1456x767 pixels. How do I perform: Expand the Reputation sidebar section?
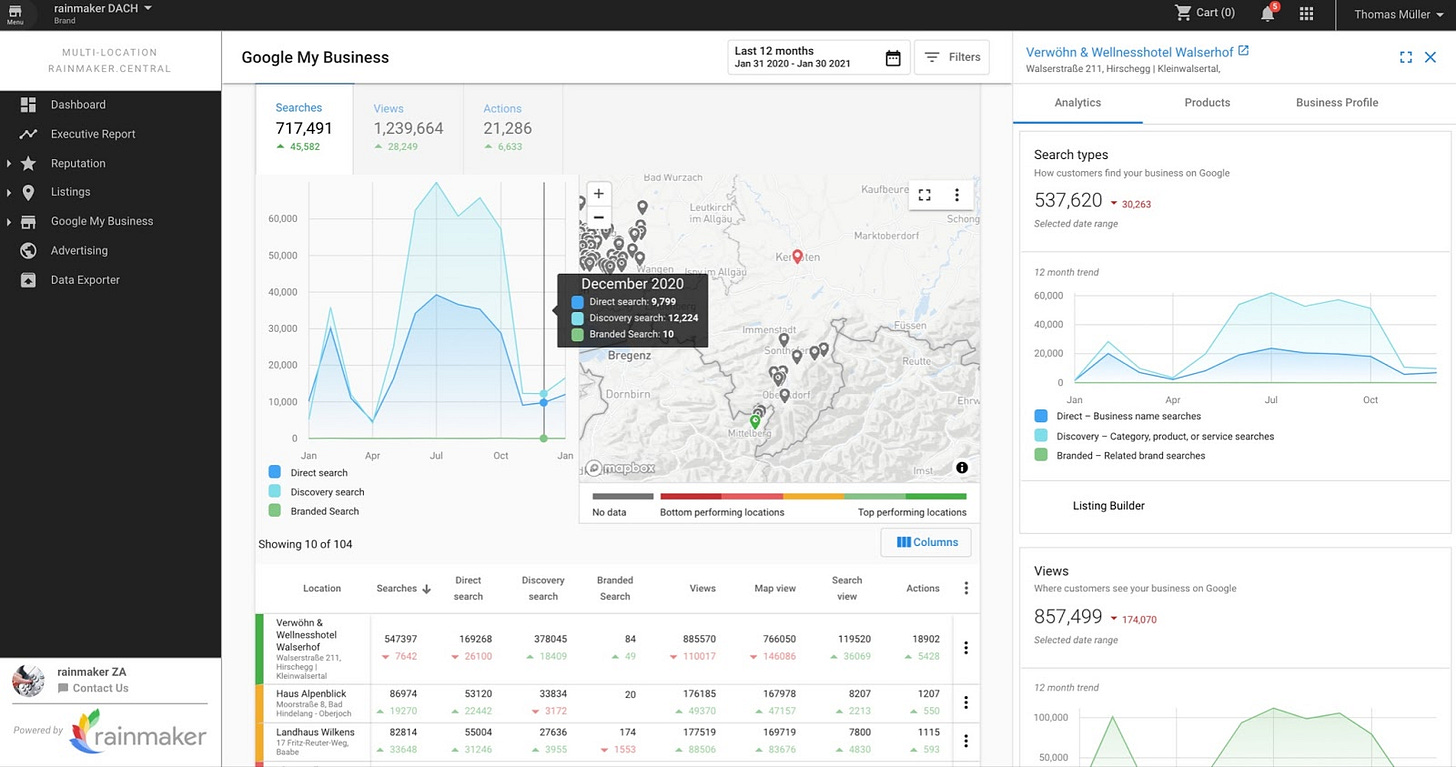click(x=9, y=163)
